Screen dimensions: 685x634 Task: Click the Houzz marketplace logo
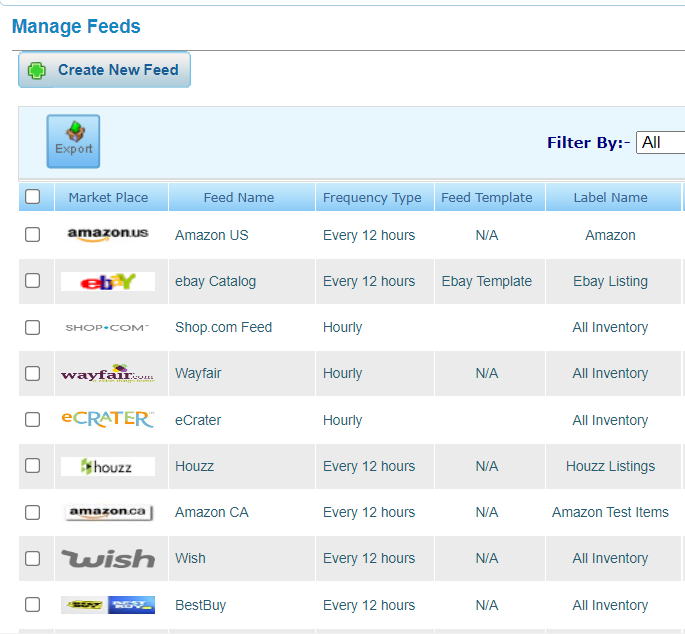[x=108, y=466]
